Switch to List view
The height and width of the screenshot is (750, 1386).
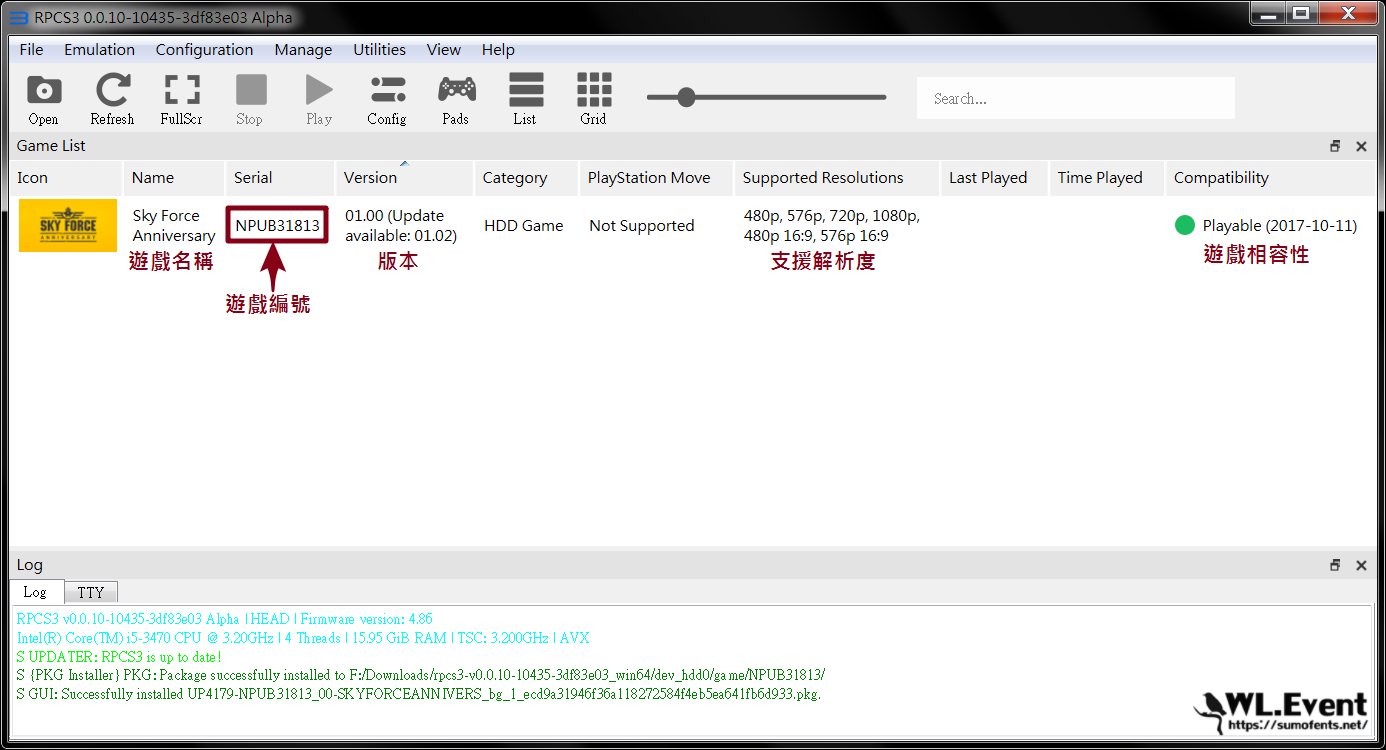pyautogui.click(x=526, y=99)
